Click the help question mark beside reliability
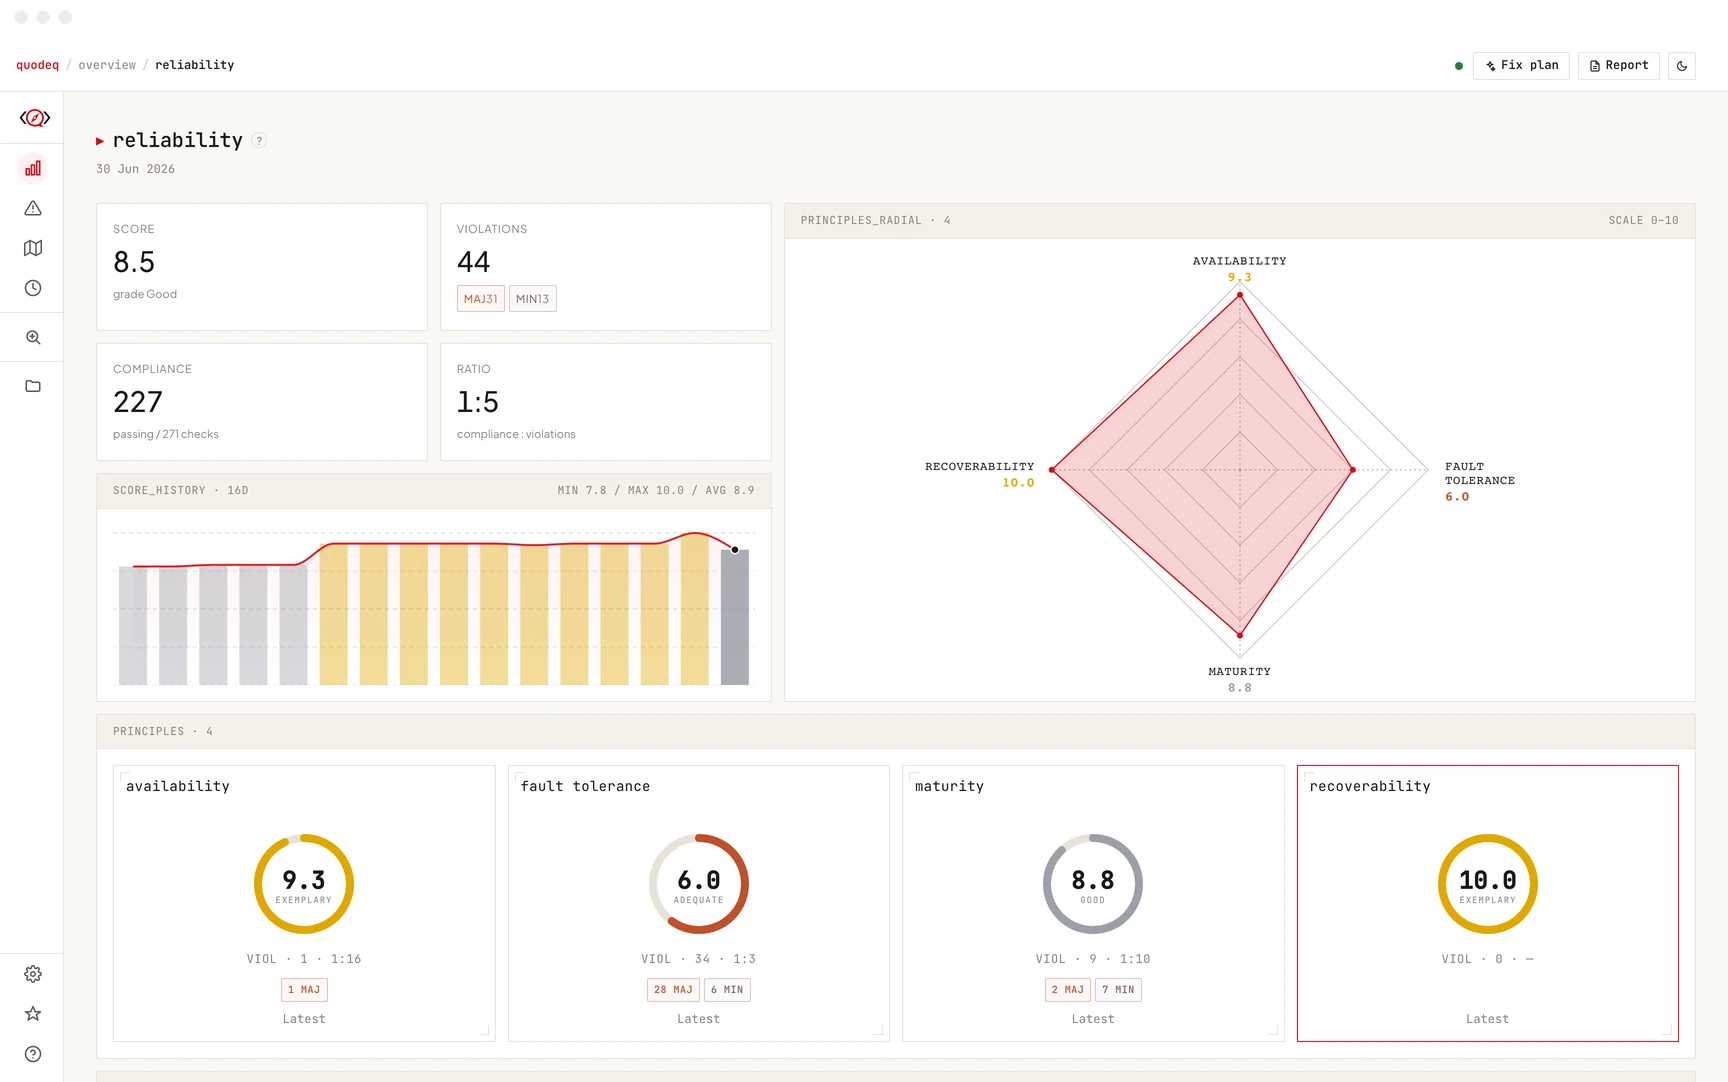1728x1082 pixels. (259, 140)
